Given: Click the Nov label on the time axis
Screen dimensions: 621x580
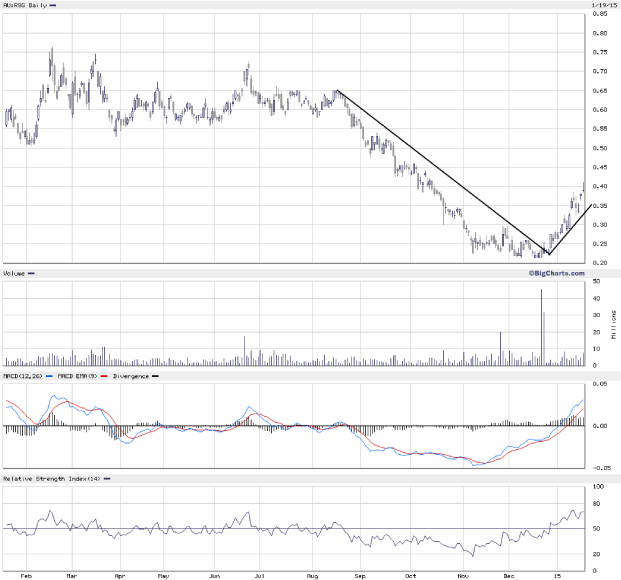Looking at the screenshot, I should pyautogui.click(x=463, y=577).
